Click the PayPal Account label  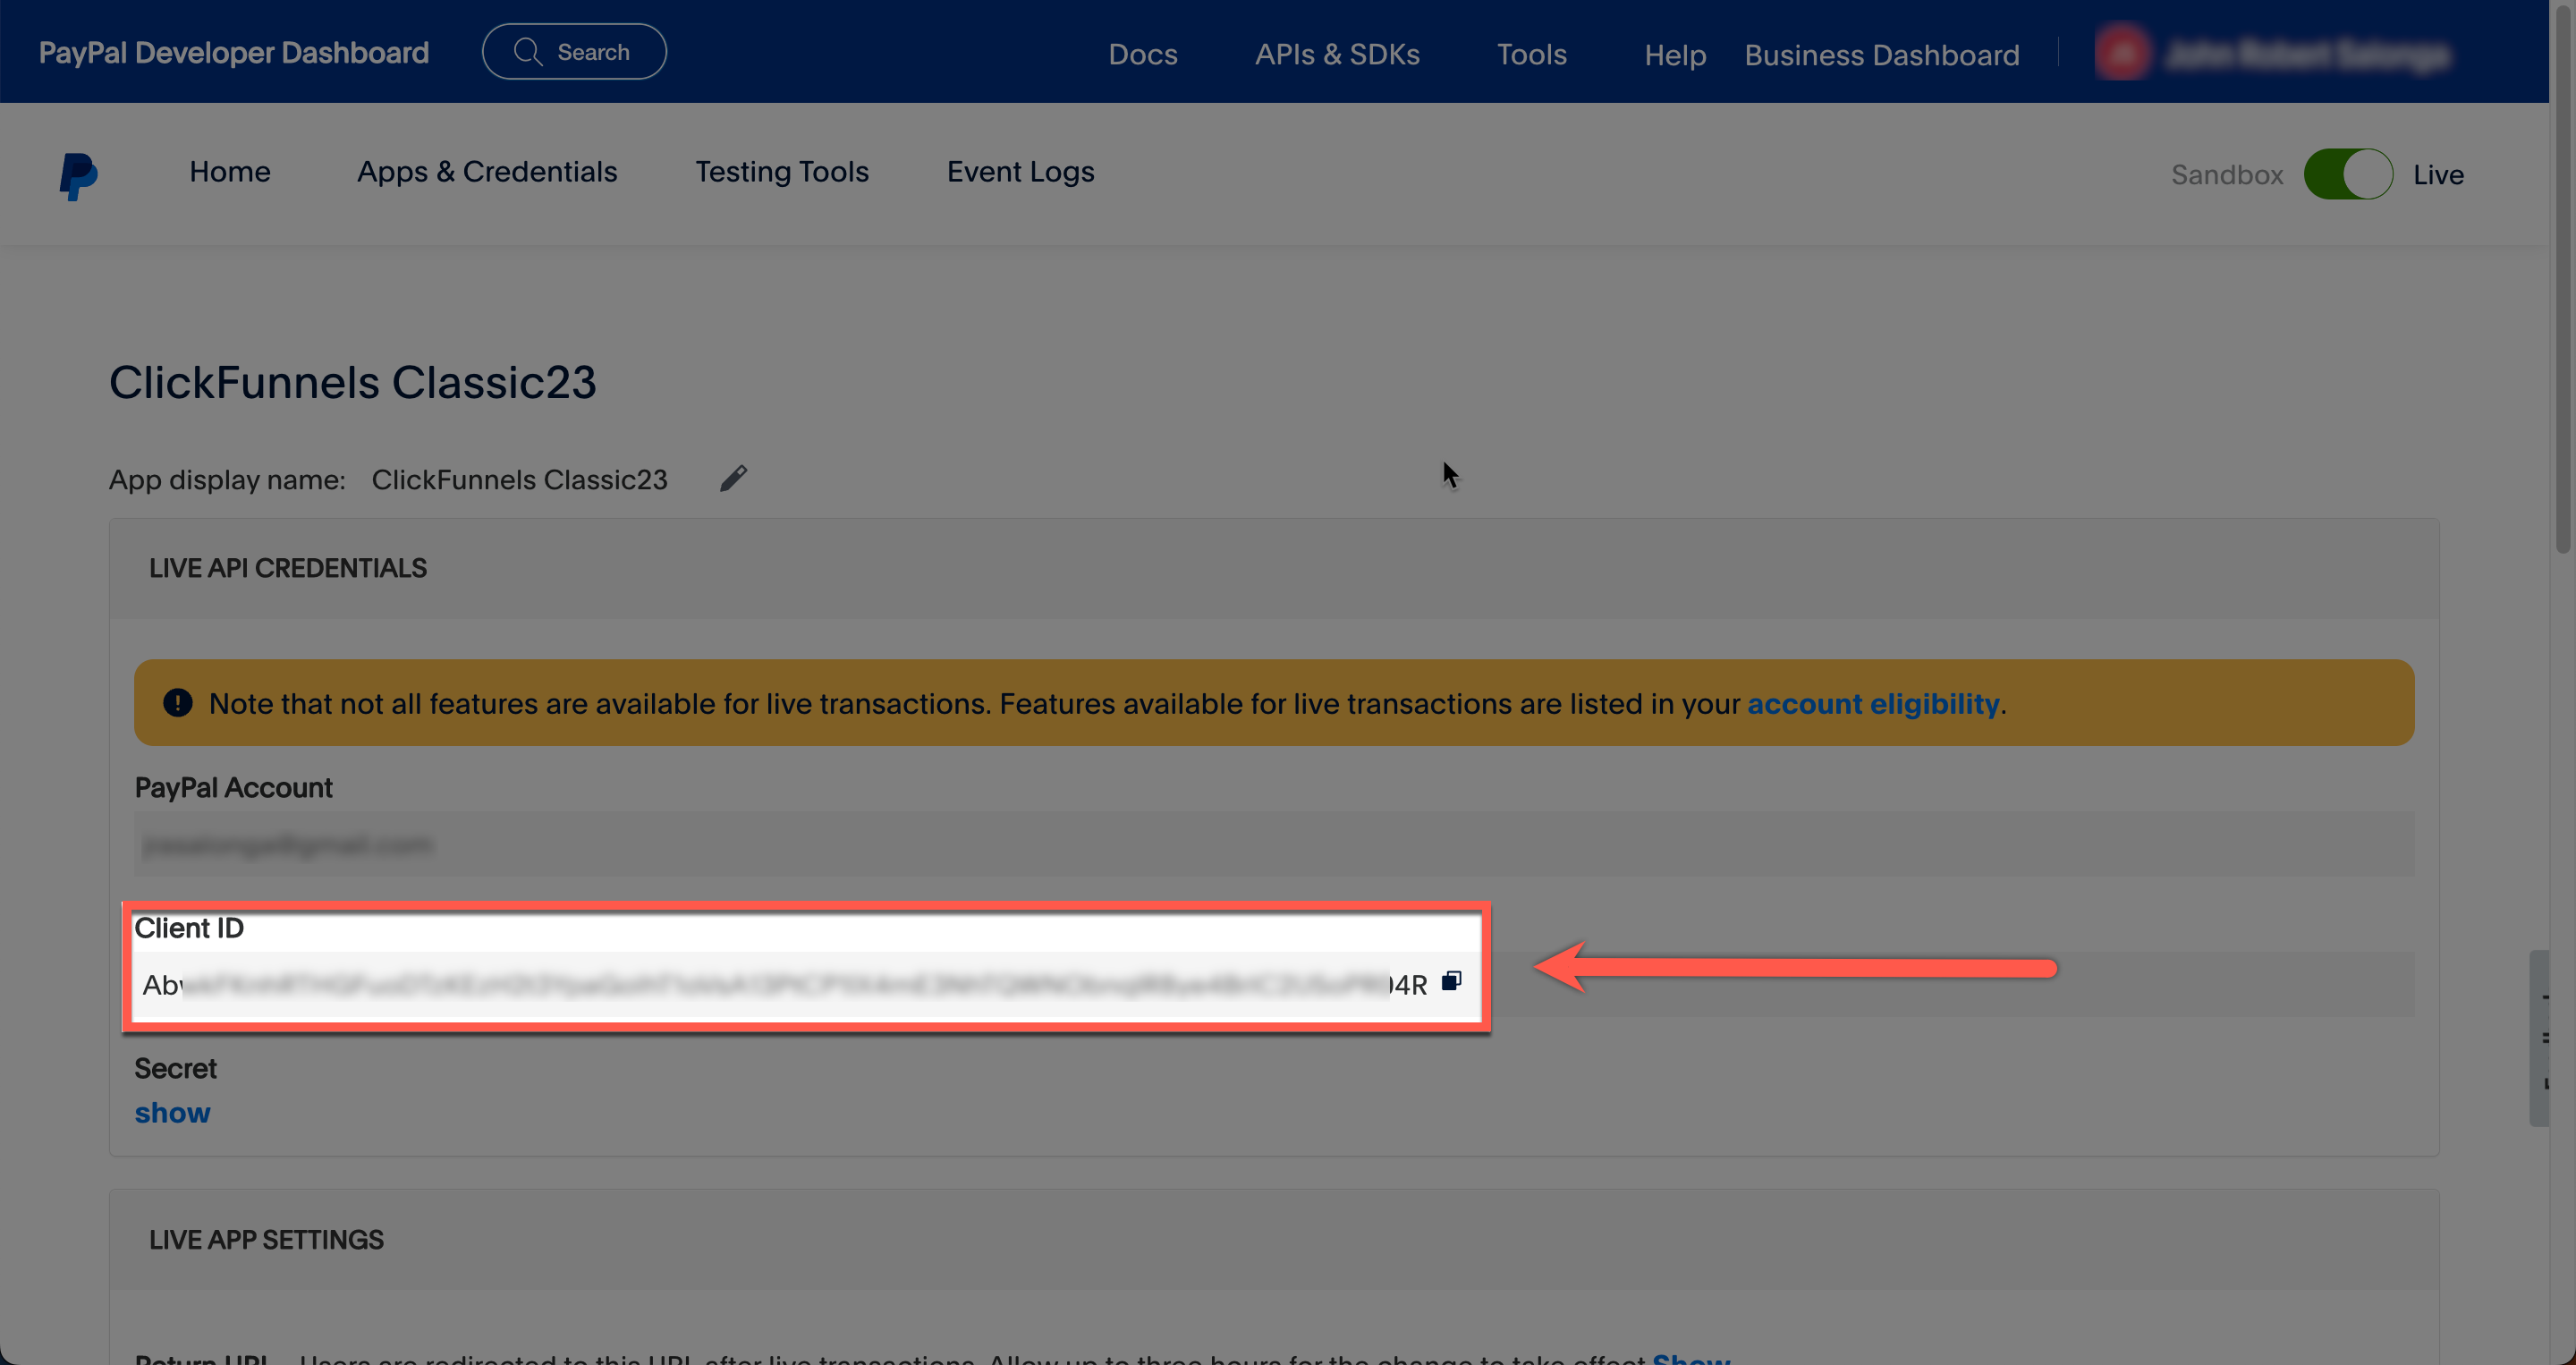point(233,788)
